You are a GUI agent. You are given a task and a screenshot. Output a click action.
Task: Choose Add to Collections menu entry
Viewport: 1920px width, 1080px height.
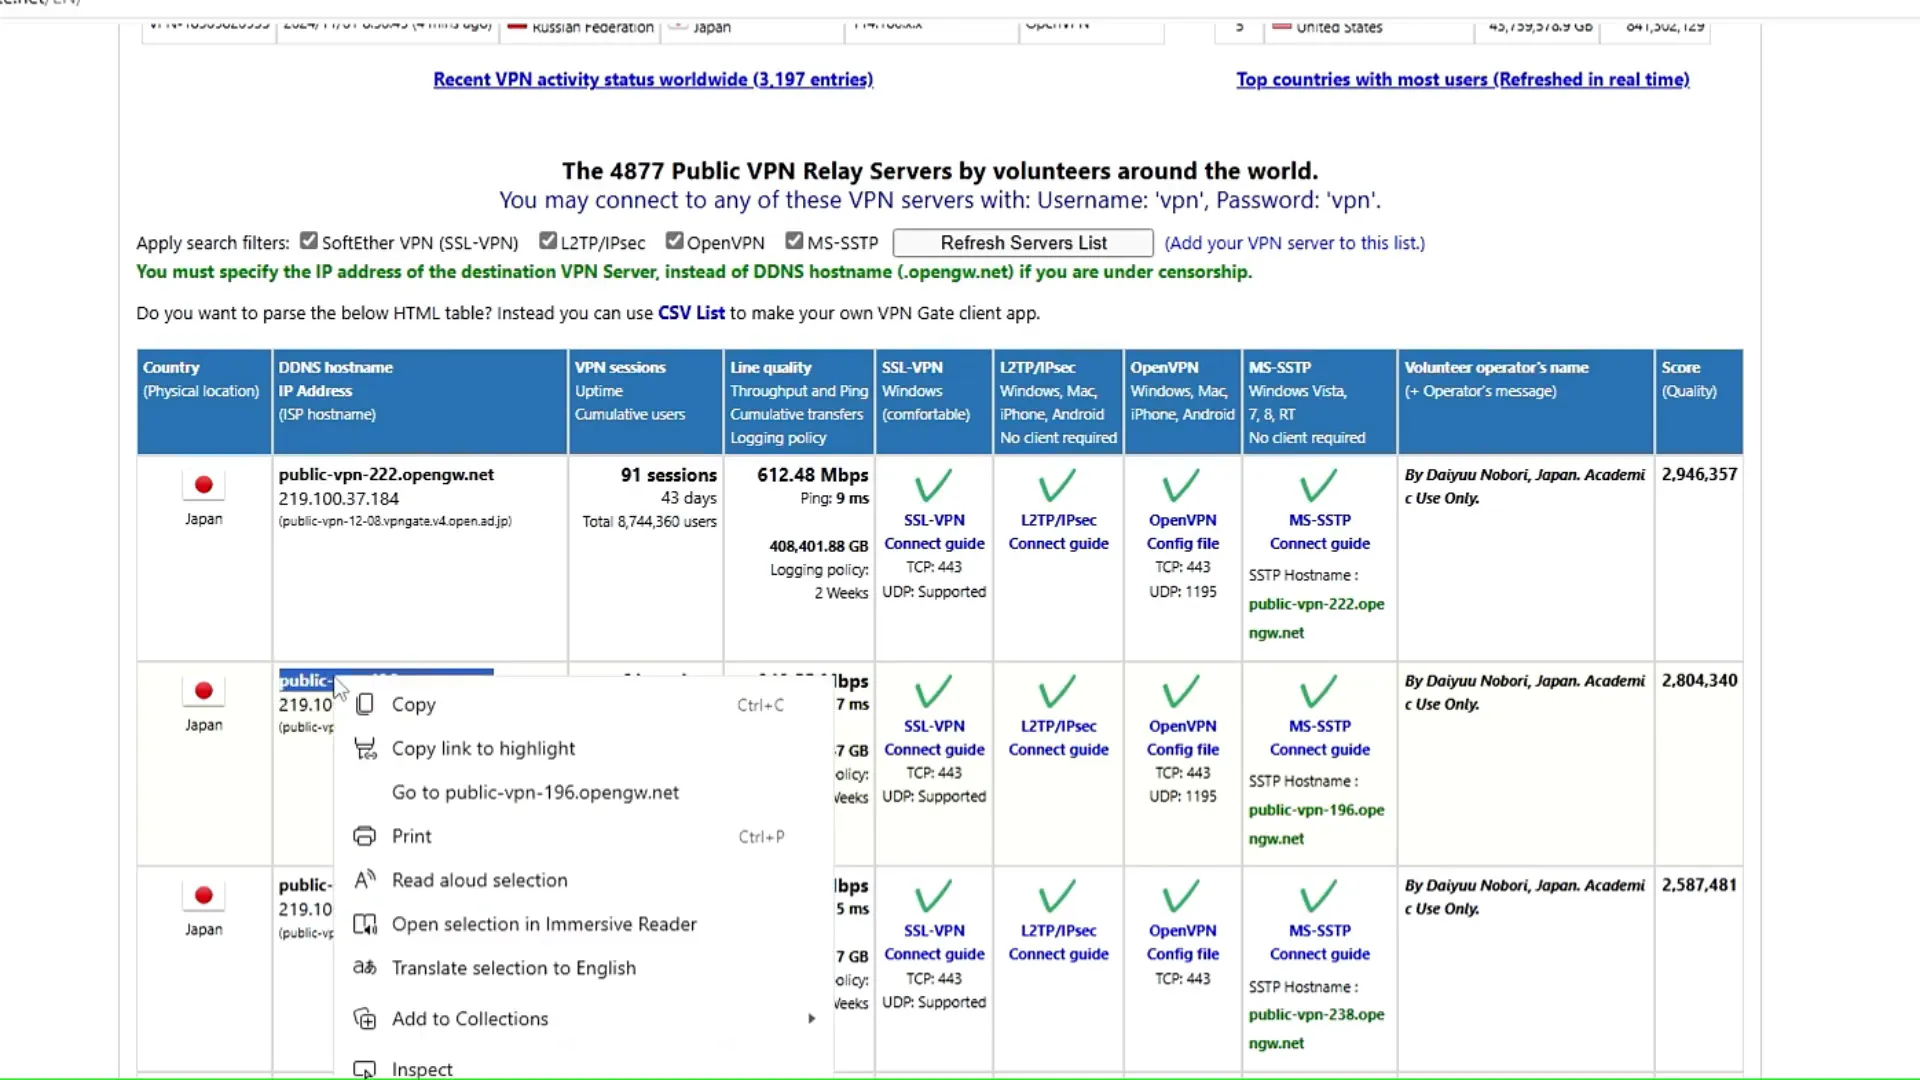[x=584, y=1019]
